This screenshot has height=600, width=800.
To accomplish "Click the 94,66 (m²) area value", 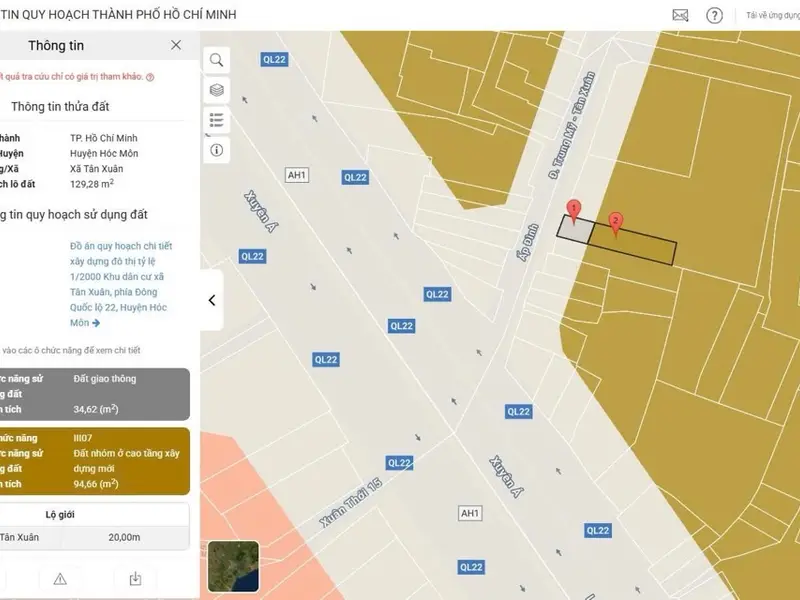I will tap(96, 484).
